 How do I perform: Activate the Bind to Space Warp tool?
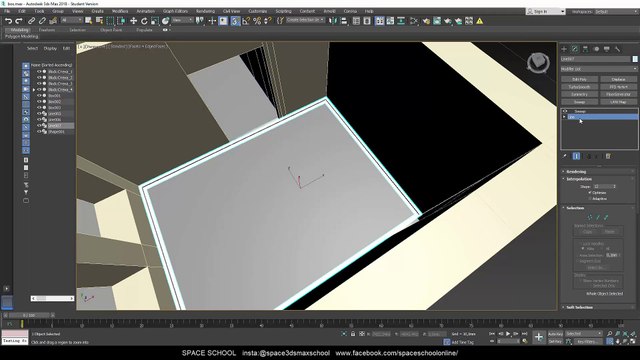coord(53,21)
